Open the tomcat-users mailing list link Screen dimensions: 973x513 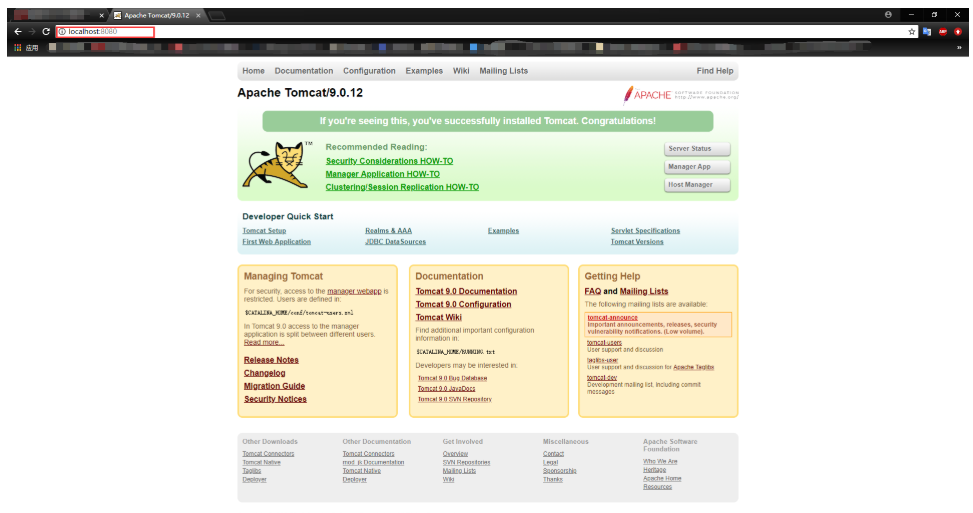coord(604,342)
